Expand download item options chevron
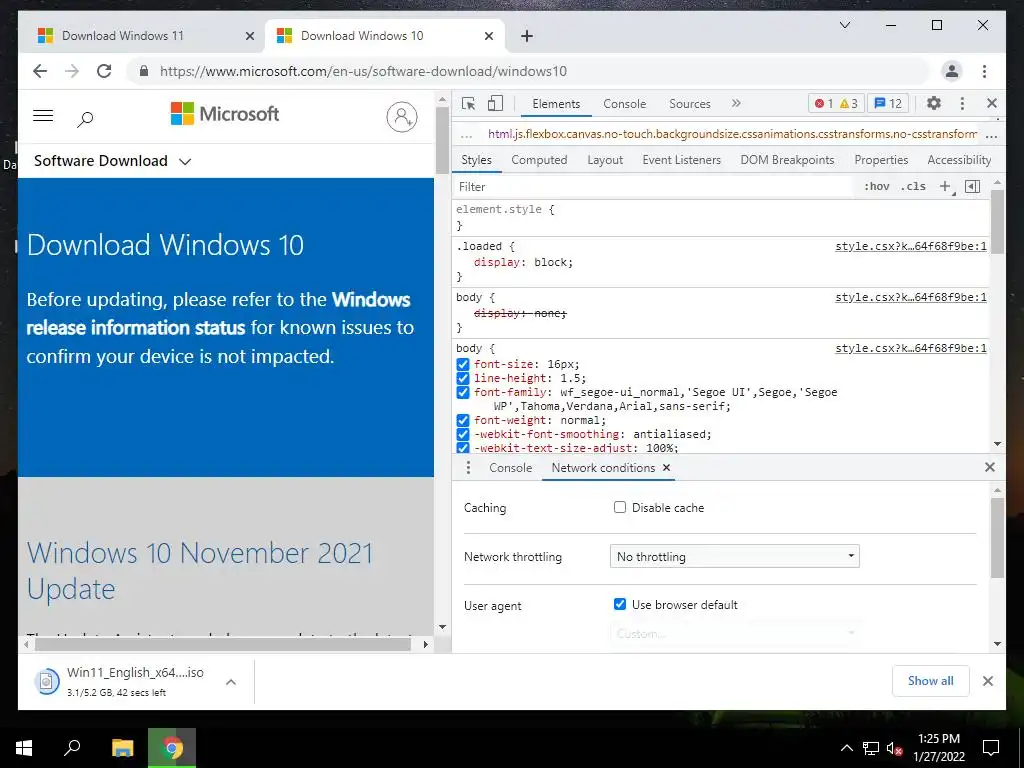Screen dimensions: 1024x768 point(231,682)
